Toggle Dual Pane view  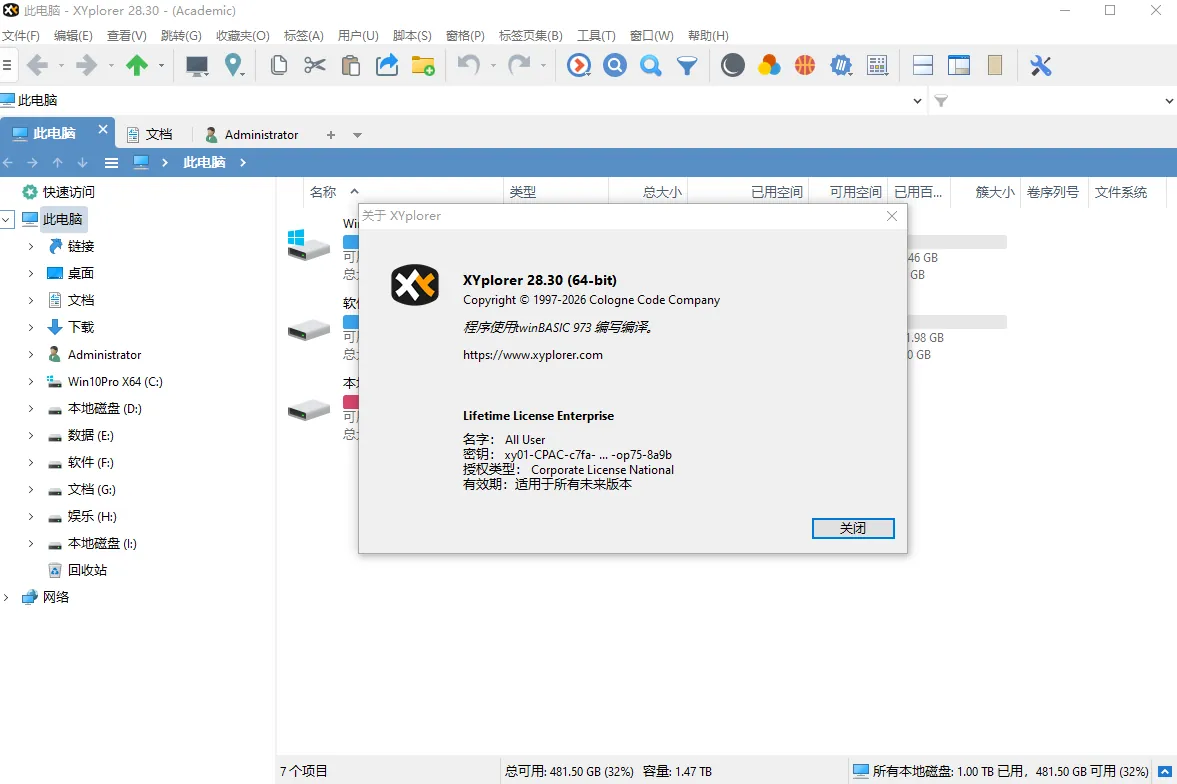tap(922, 65)
